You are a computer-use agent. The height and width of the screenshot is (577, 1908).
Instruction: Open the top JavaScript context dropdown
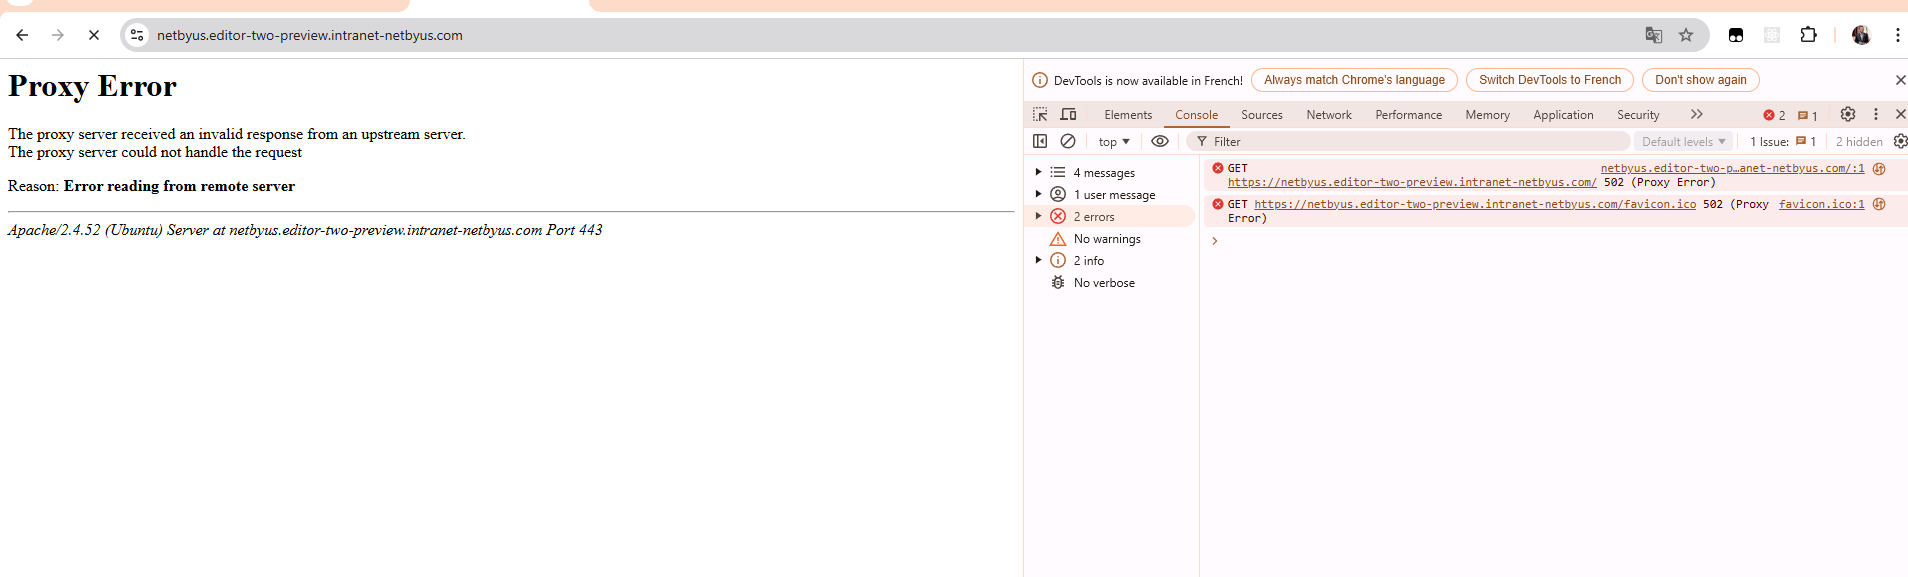point(1114,142)
